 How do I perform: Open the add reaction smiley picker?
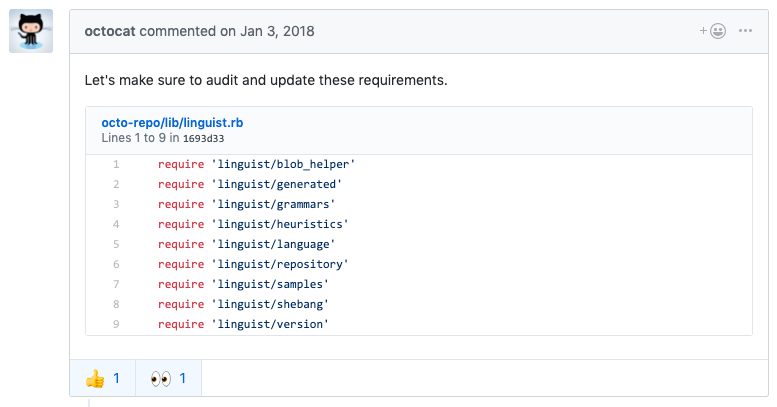(713, 31)
